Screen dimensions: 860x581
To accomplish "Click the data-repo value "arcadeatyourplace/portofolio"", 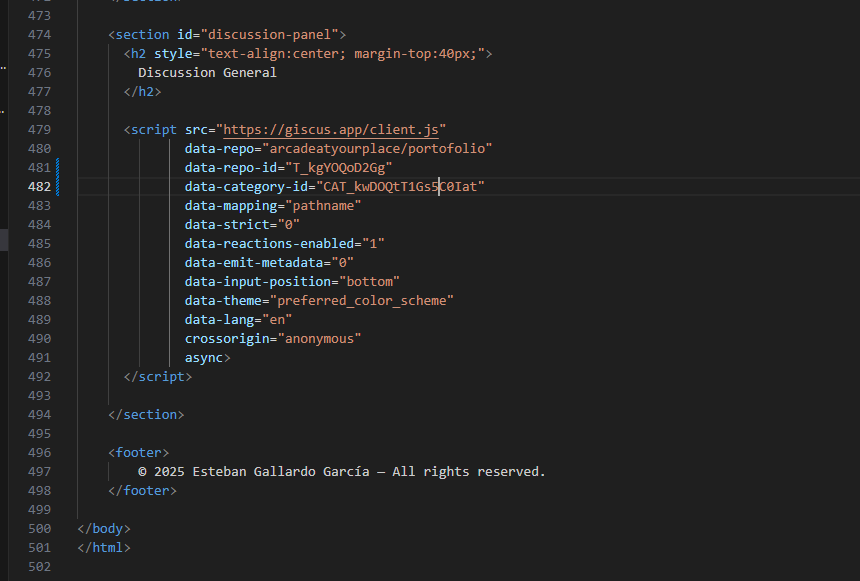I will click(x=376, y=148).
